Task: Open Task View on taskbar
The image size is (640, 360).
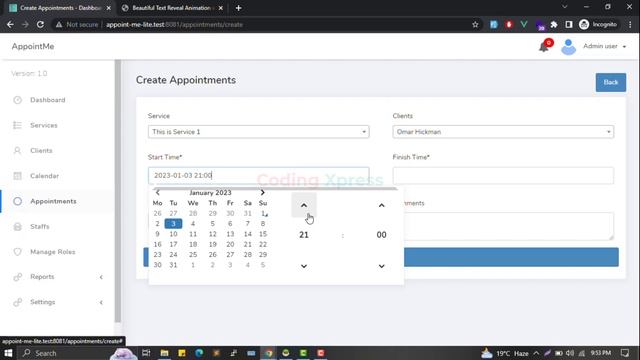Action: tap(146, 353)
